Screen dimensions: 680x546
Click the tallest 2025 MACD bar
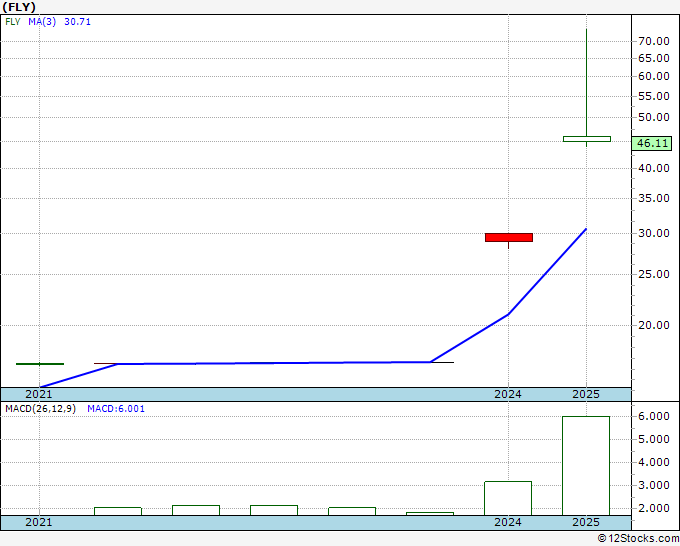pos(586,466)
